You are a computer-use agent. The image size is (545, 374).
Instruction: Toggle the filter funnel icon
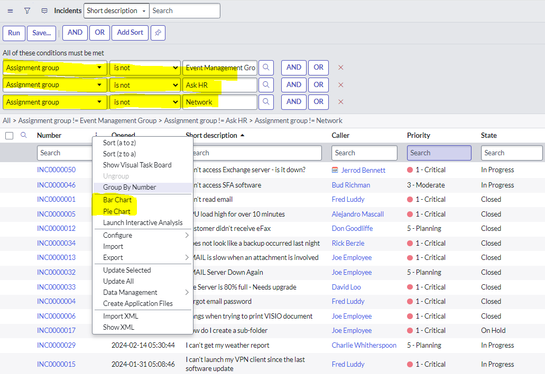[x=27, y=11]
